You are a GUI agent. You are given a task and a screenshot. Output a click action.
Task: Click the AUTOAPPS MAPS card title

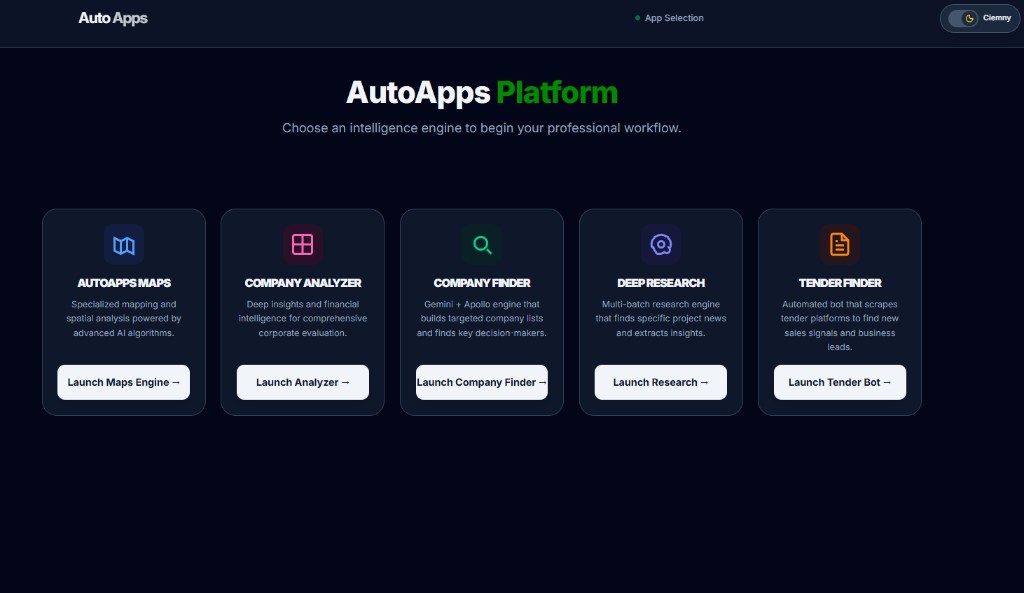(x=124, y=283)
